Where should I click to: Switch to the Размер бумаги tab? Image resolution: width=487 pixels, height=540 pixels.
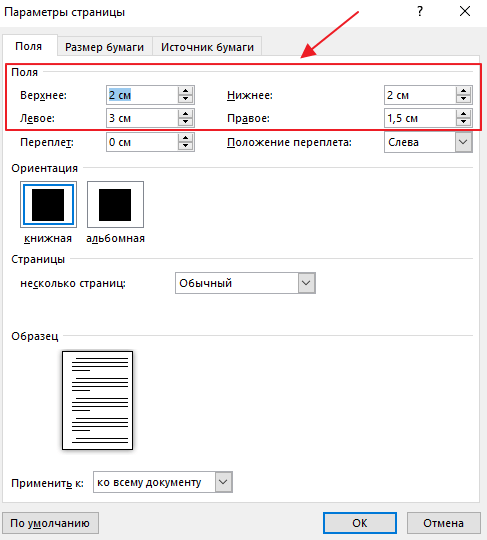point(105,47)
